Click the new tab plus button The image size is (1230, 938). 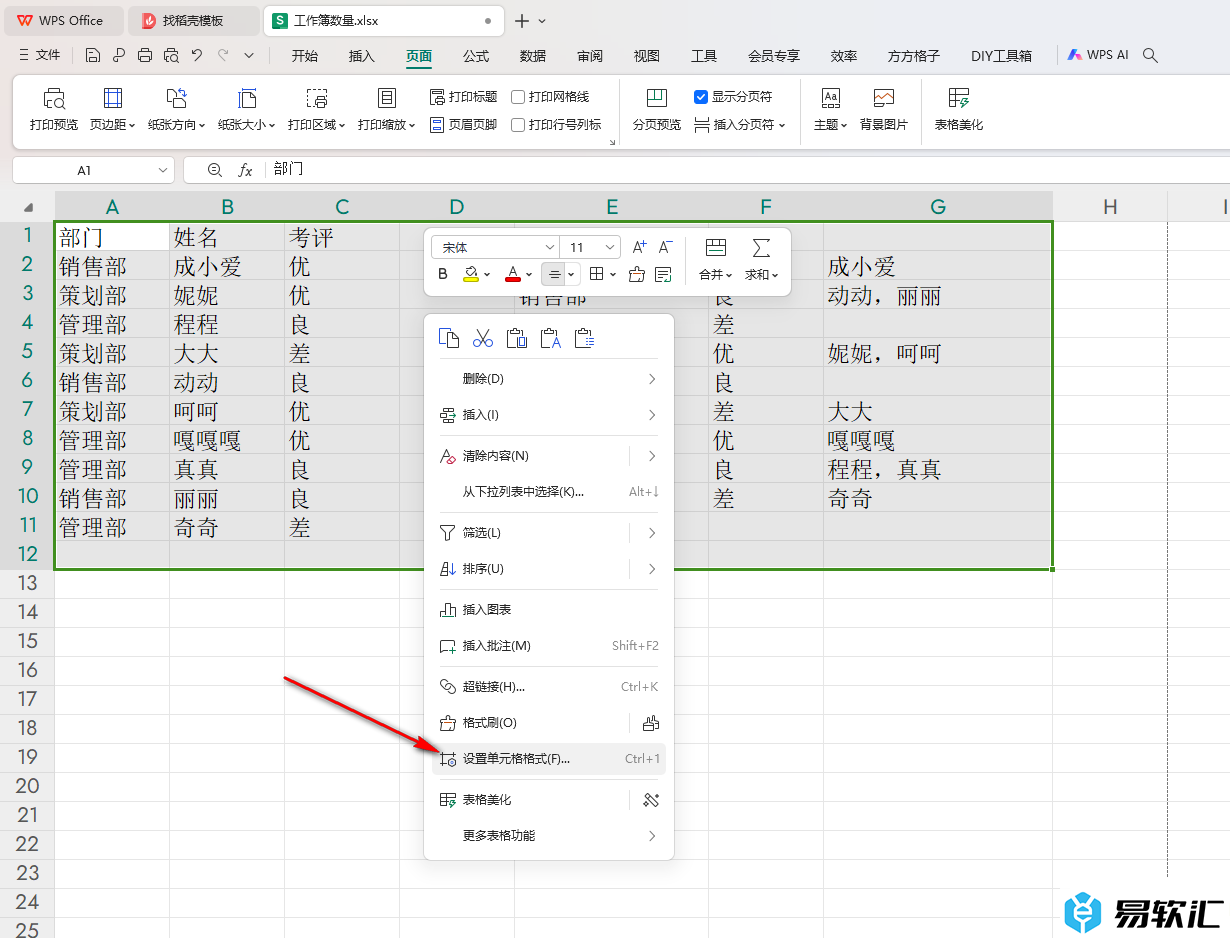click(522, 20)
